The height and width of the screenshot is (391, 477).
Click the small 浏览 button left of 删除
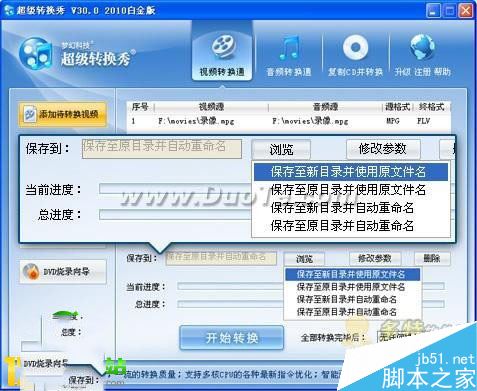click(x=304, y=258)
